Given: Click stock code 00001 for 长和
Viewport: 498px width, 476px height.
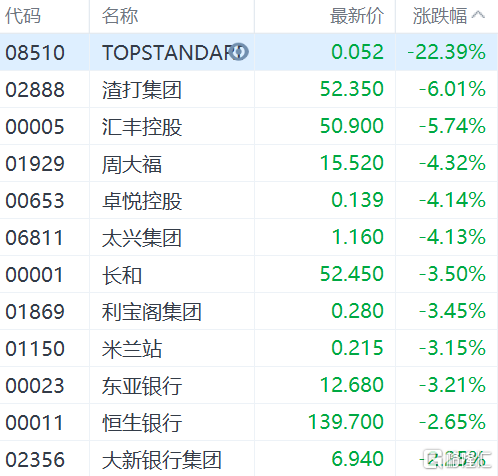Looking at the screenshot, I should coord(34,275).
